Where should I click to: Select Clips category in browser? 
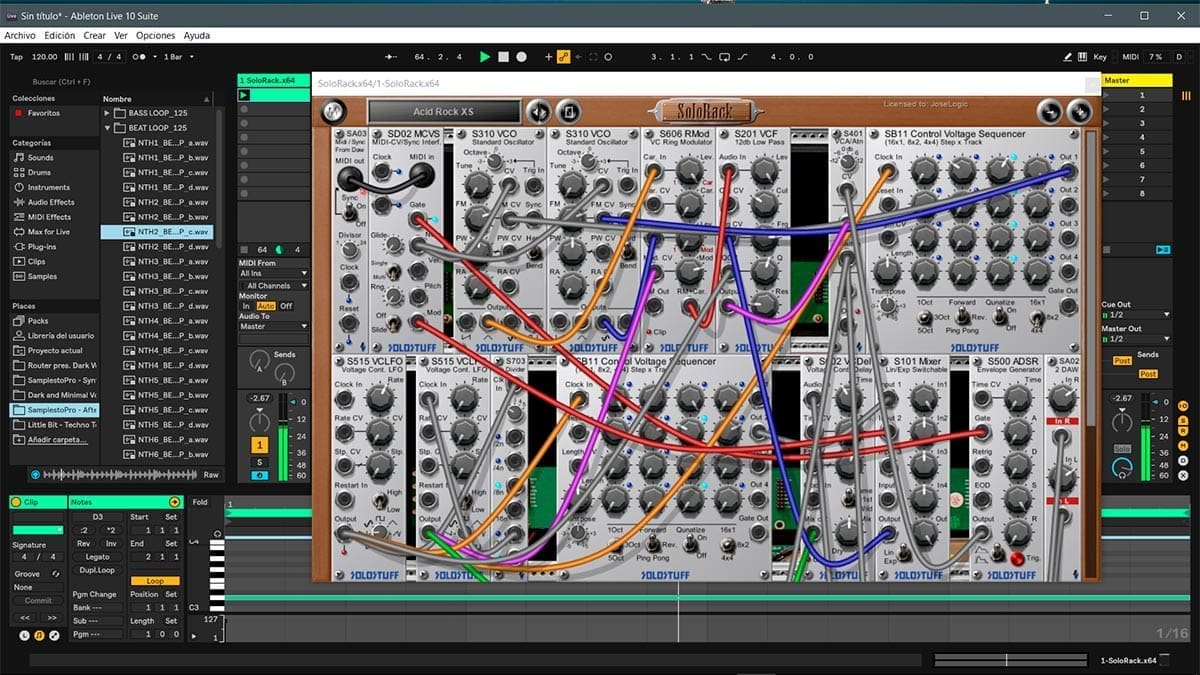[36, 261]
